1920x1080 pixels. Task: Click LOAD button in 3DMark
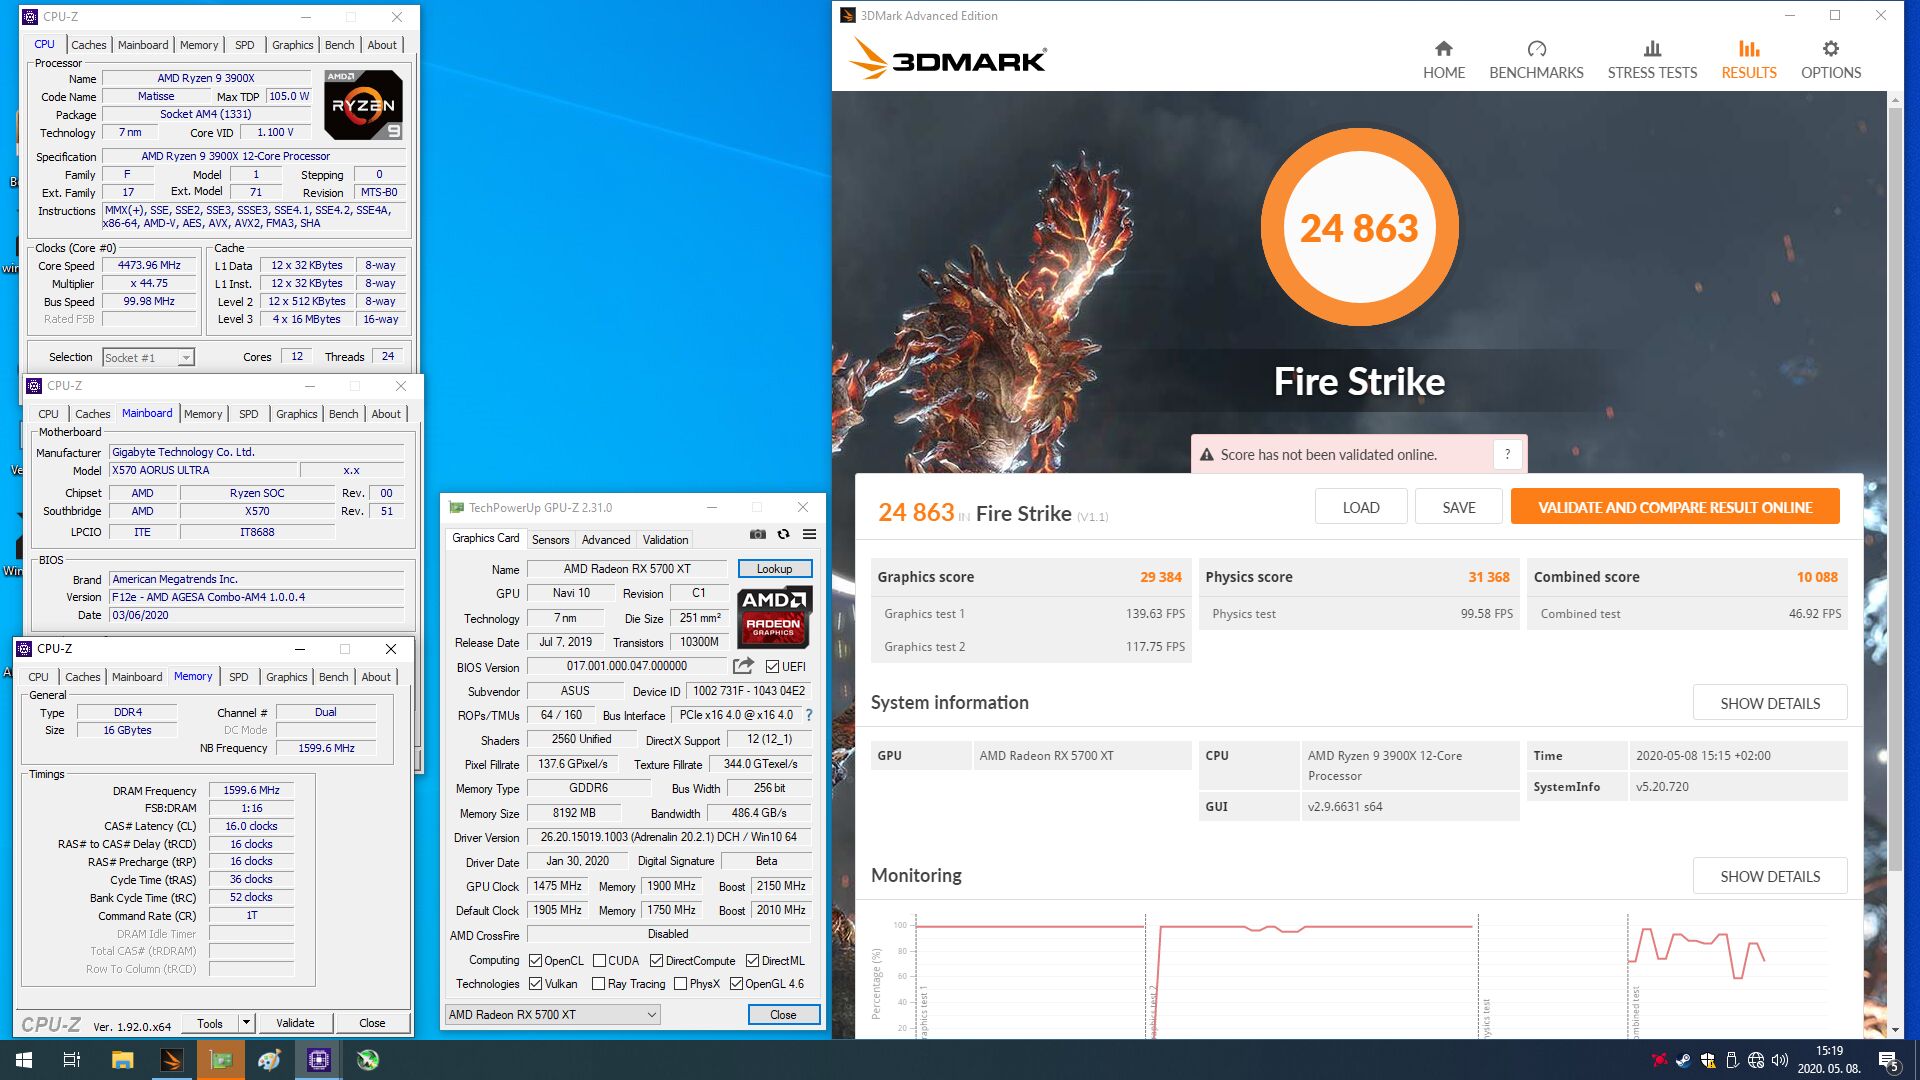[1360, 507]
